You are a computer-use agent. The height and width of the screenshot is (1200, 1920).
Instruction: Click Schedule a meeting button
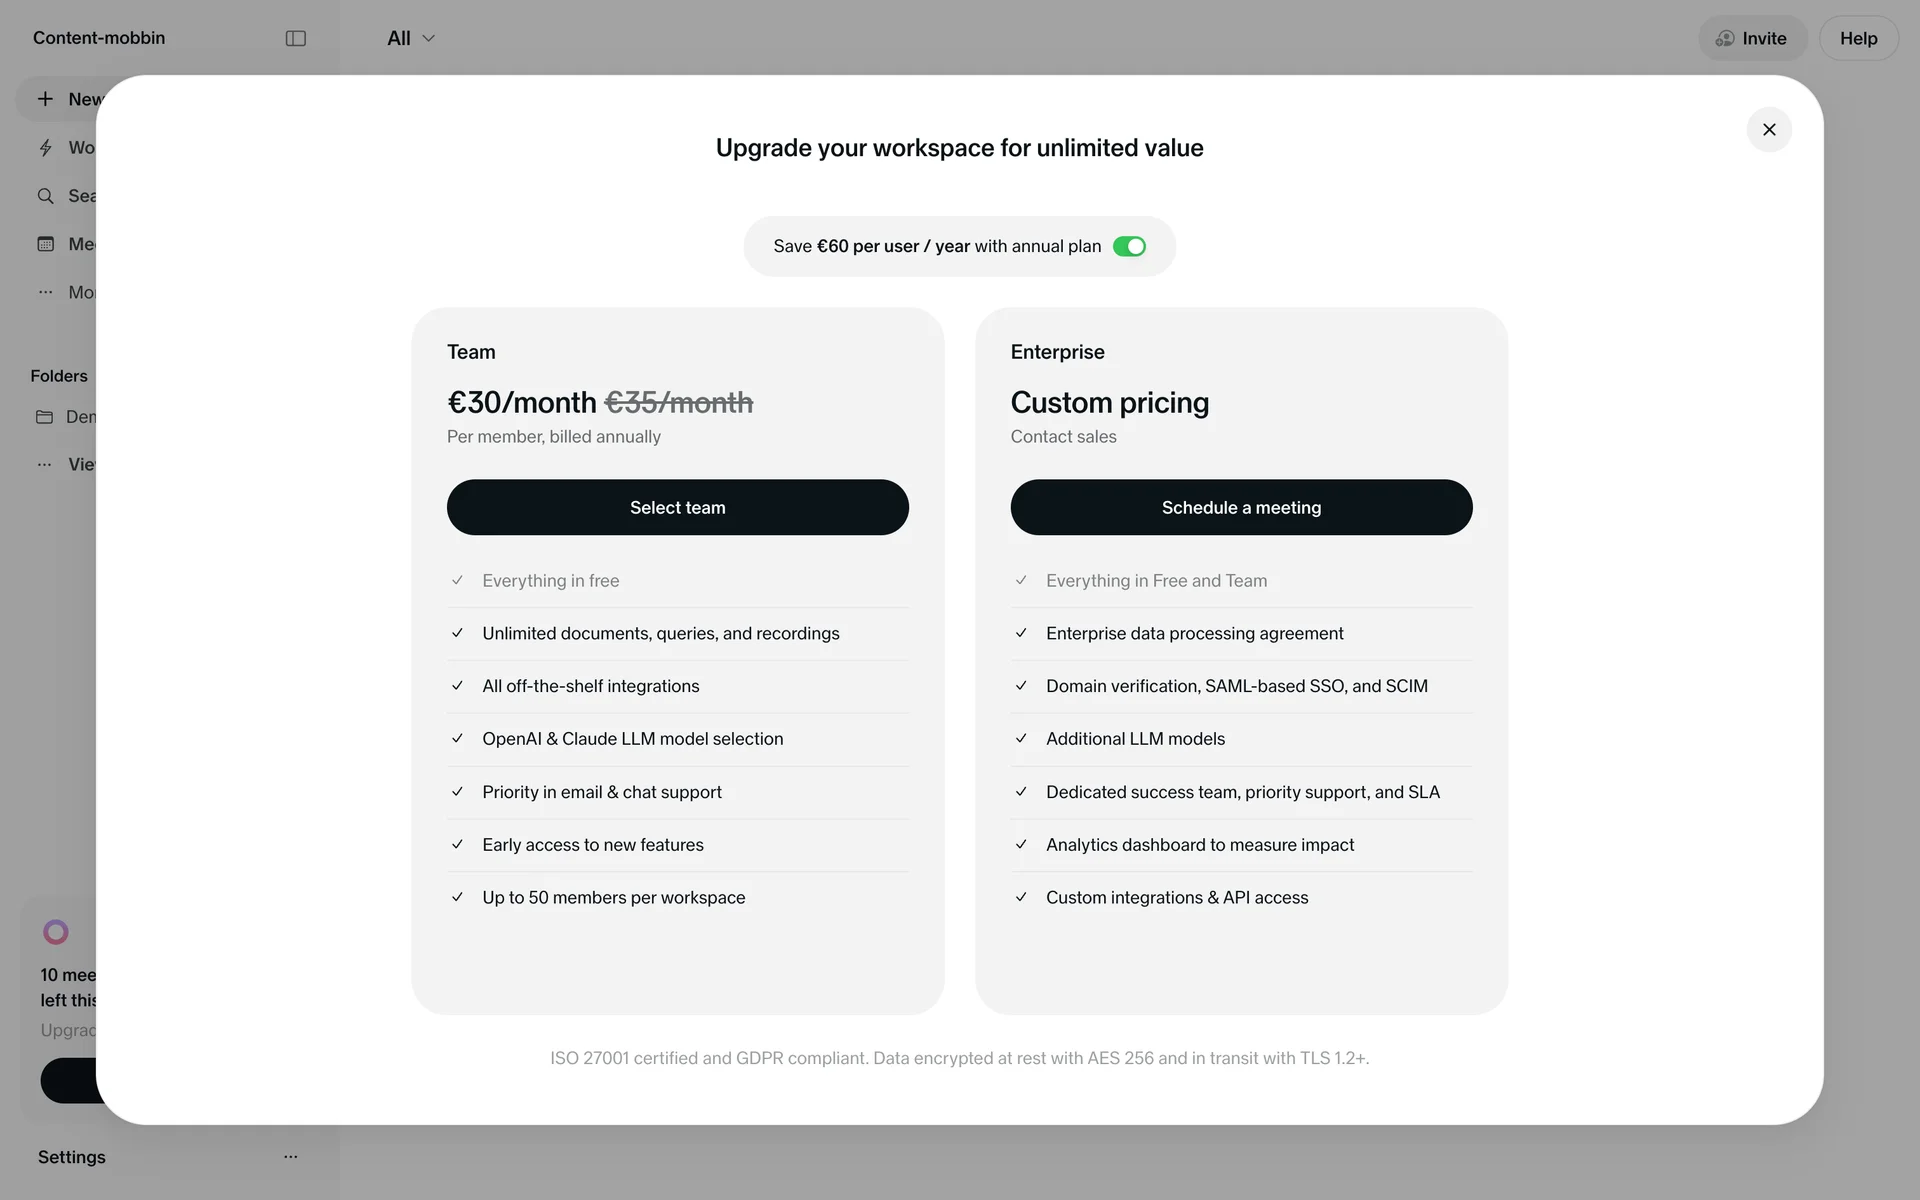pos(1240,507)
